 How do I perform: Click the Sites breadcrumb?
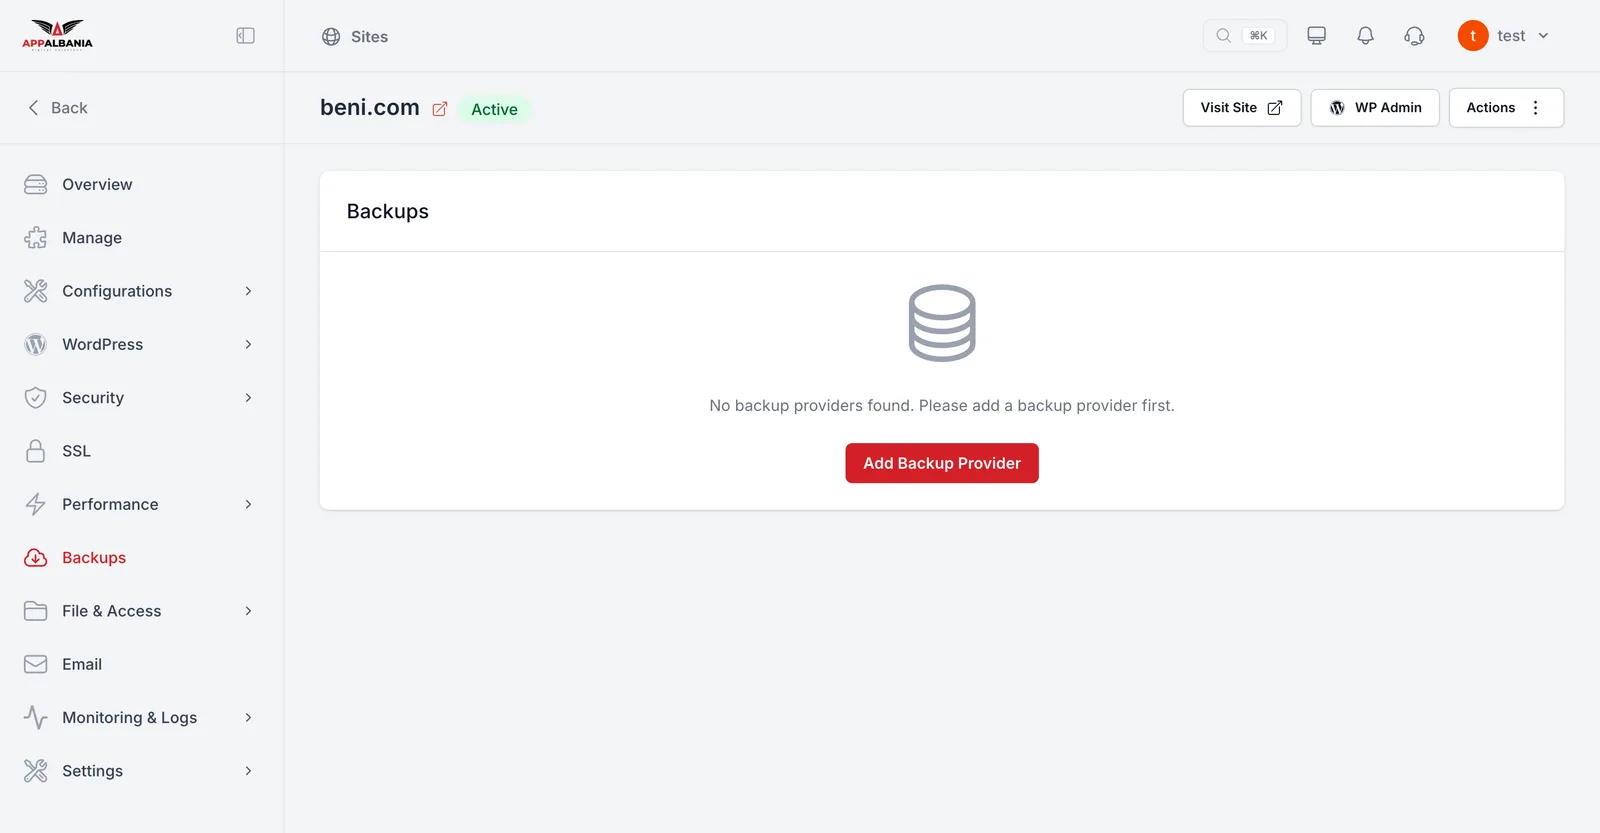click(369, 37)
